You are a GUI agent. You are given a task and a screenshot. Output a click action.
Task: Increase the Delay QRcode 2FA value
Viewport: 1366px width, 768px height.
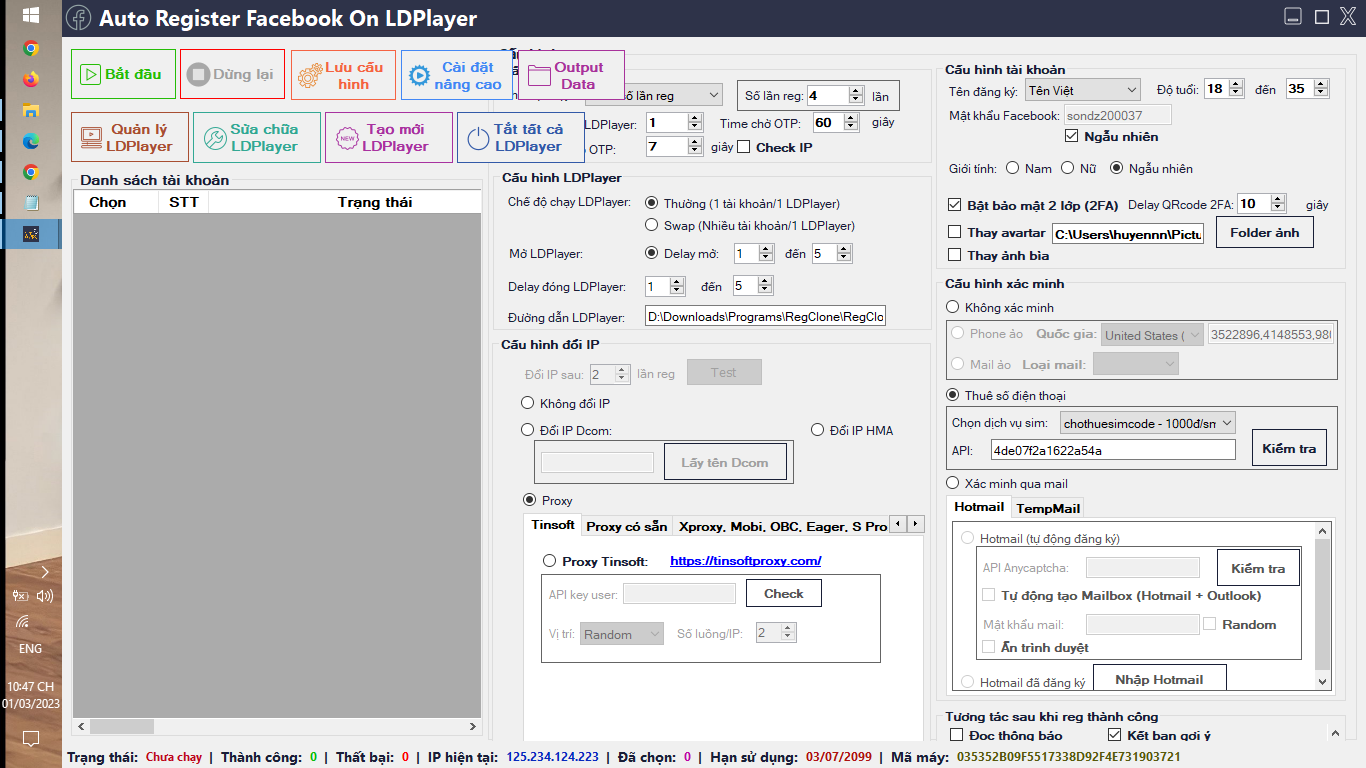coord(1278,199)
